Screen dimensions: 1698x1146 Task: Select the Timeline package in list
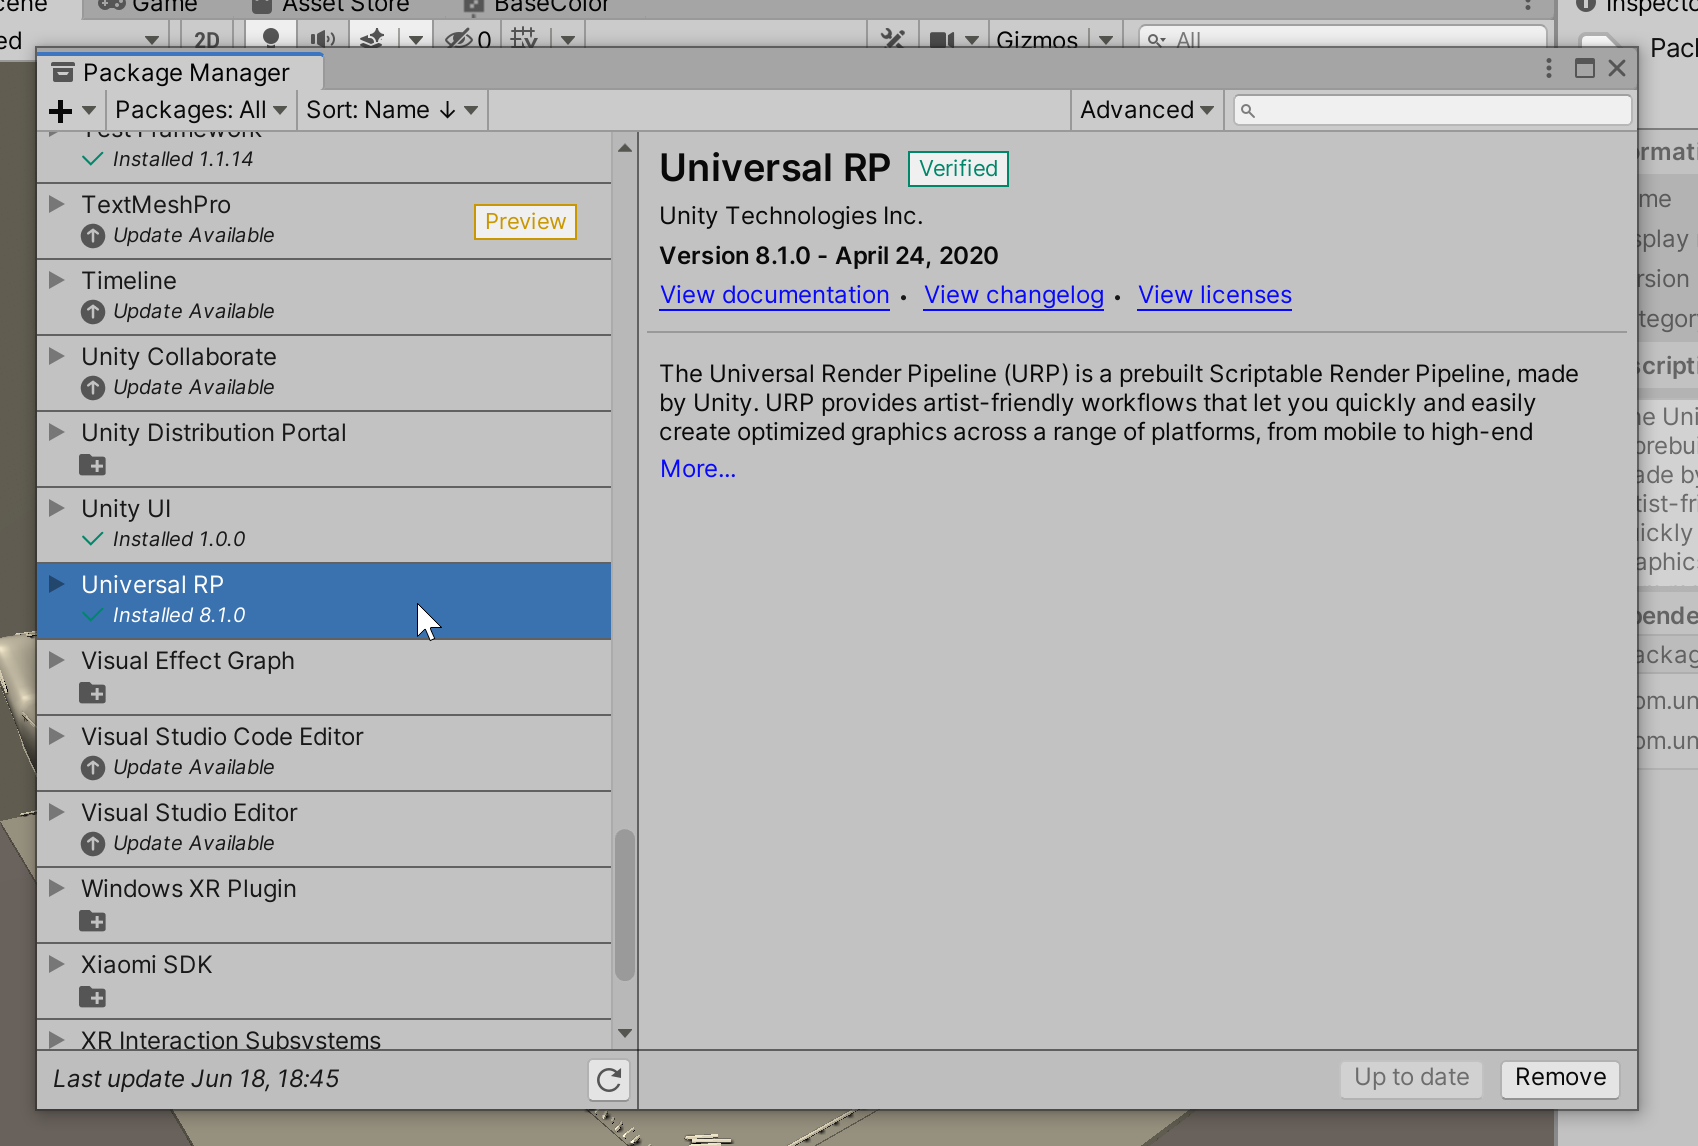(x=324, y=297)
